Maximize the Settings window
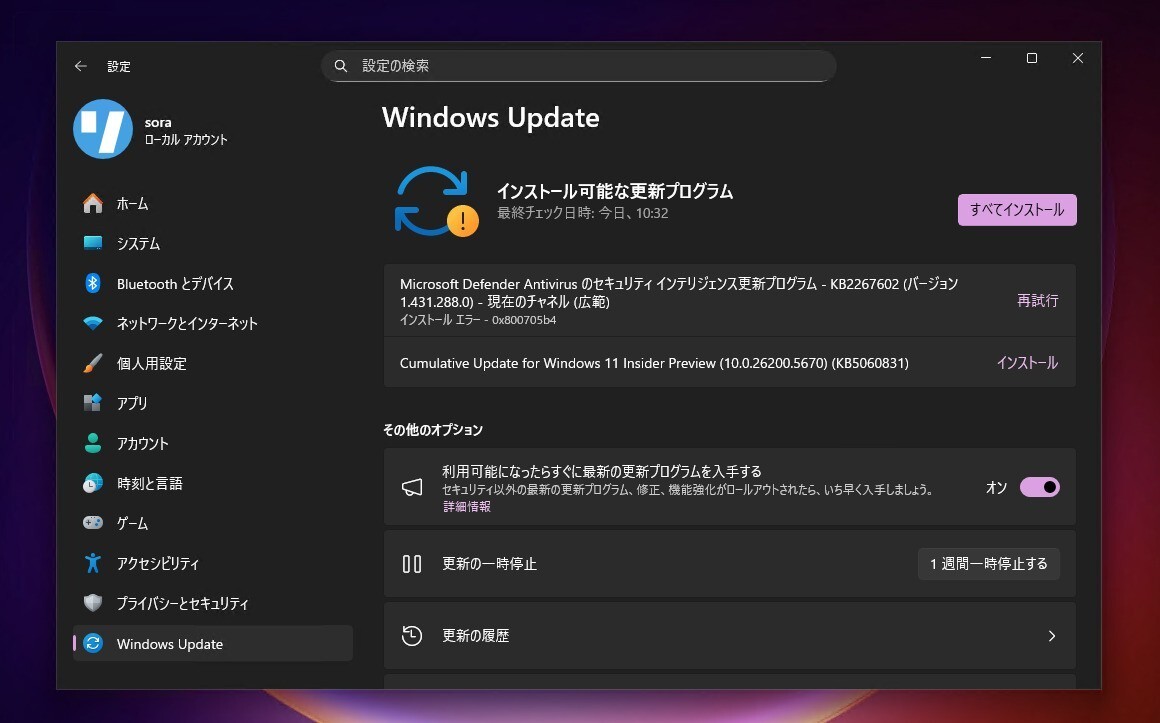Screen dimensions: 1160x723 (1032, 58)
